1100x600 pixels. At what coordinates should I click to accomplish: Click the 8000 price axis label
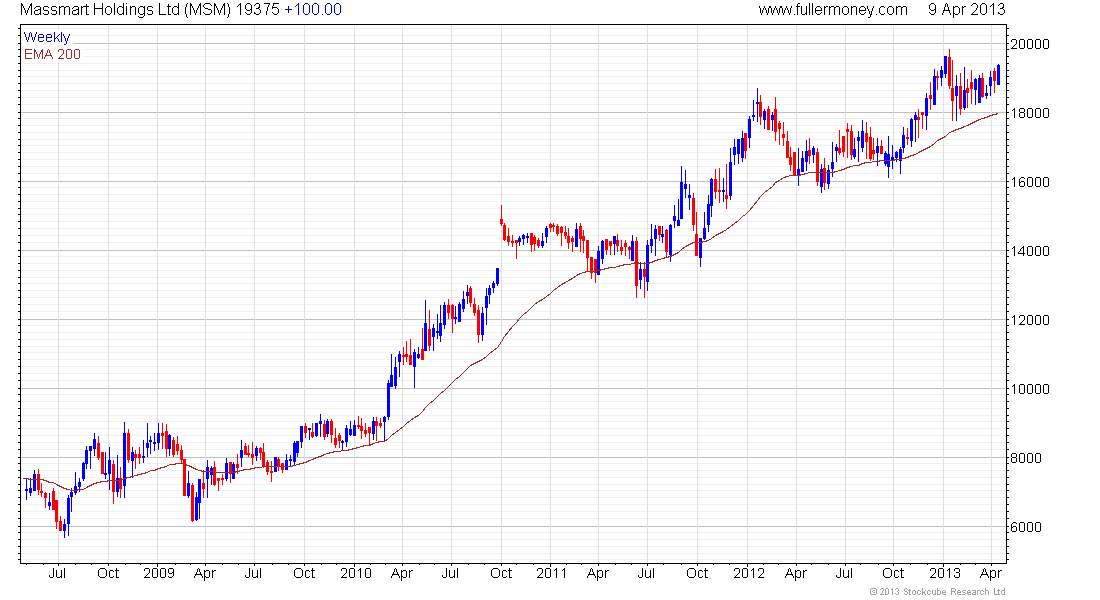pos(1026,458)
